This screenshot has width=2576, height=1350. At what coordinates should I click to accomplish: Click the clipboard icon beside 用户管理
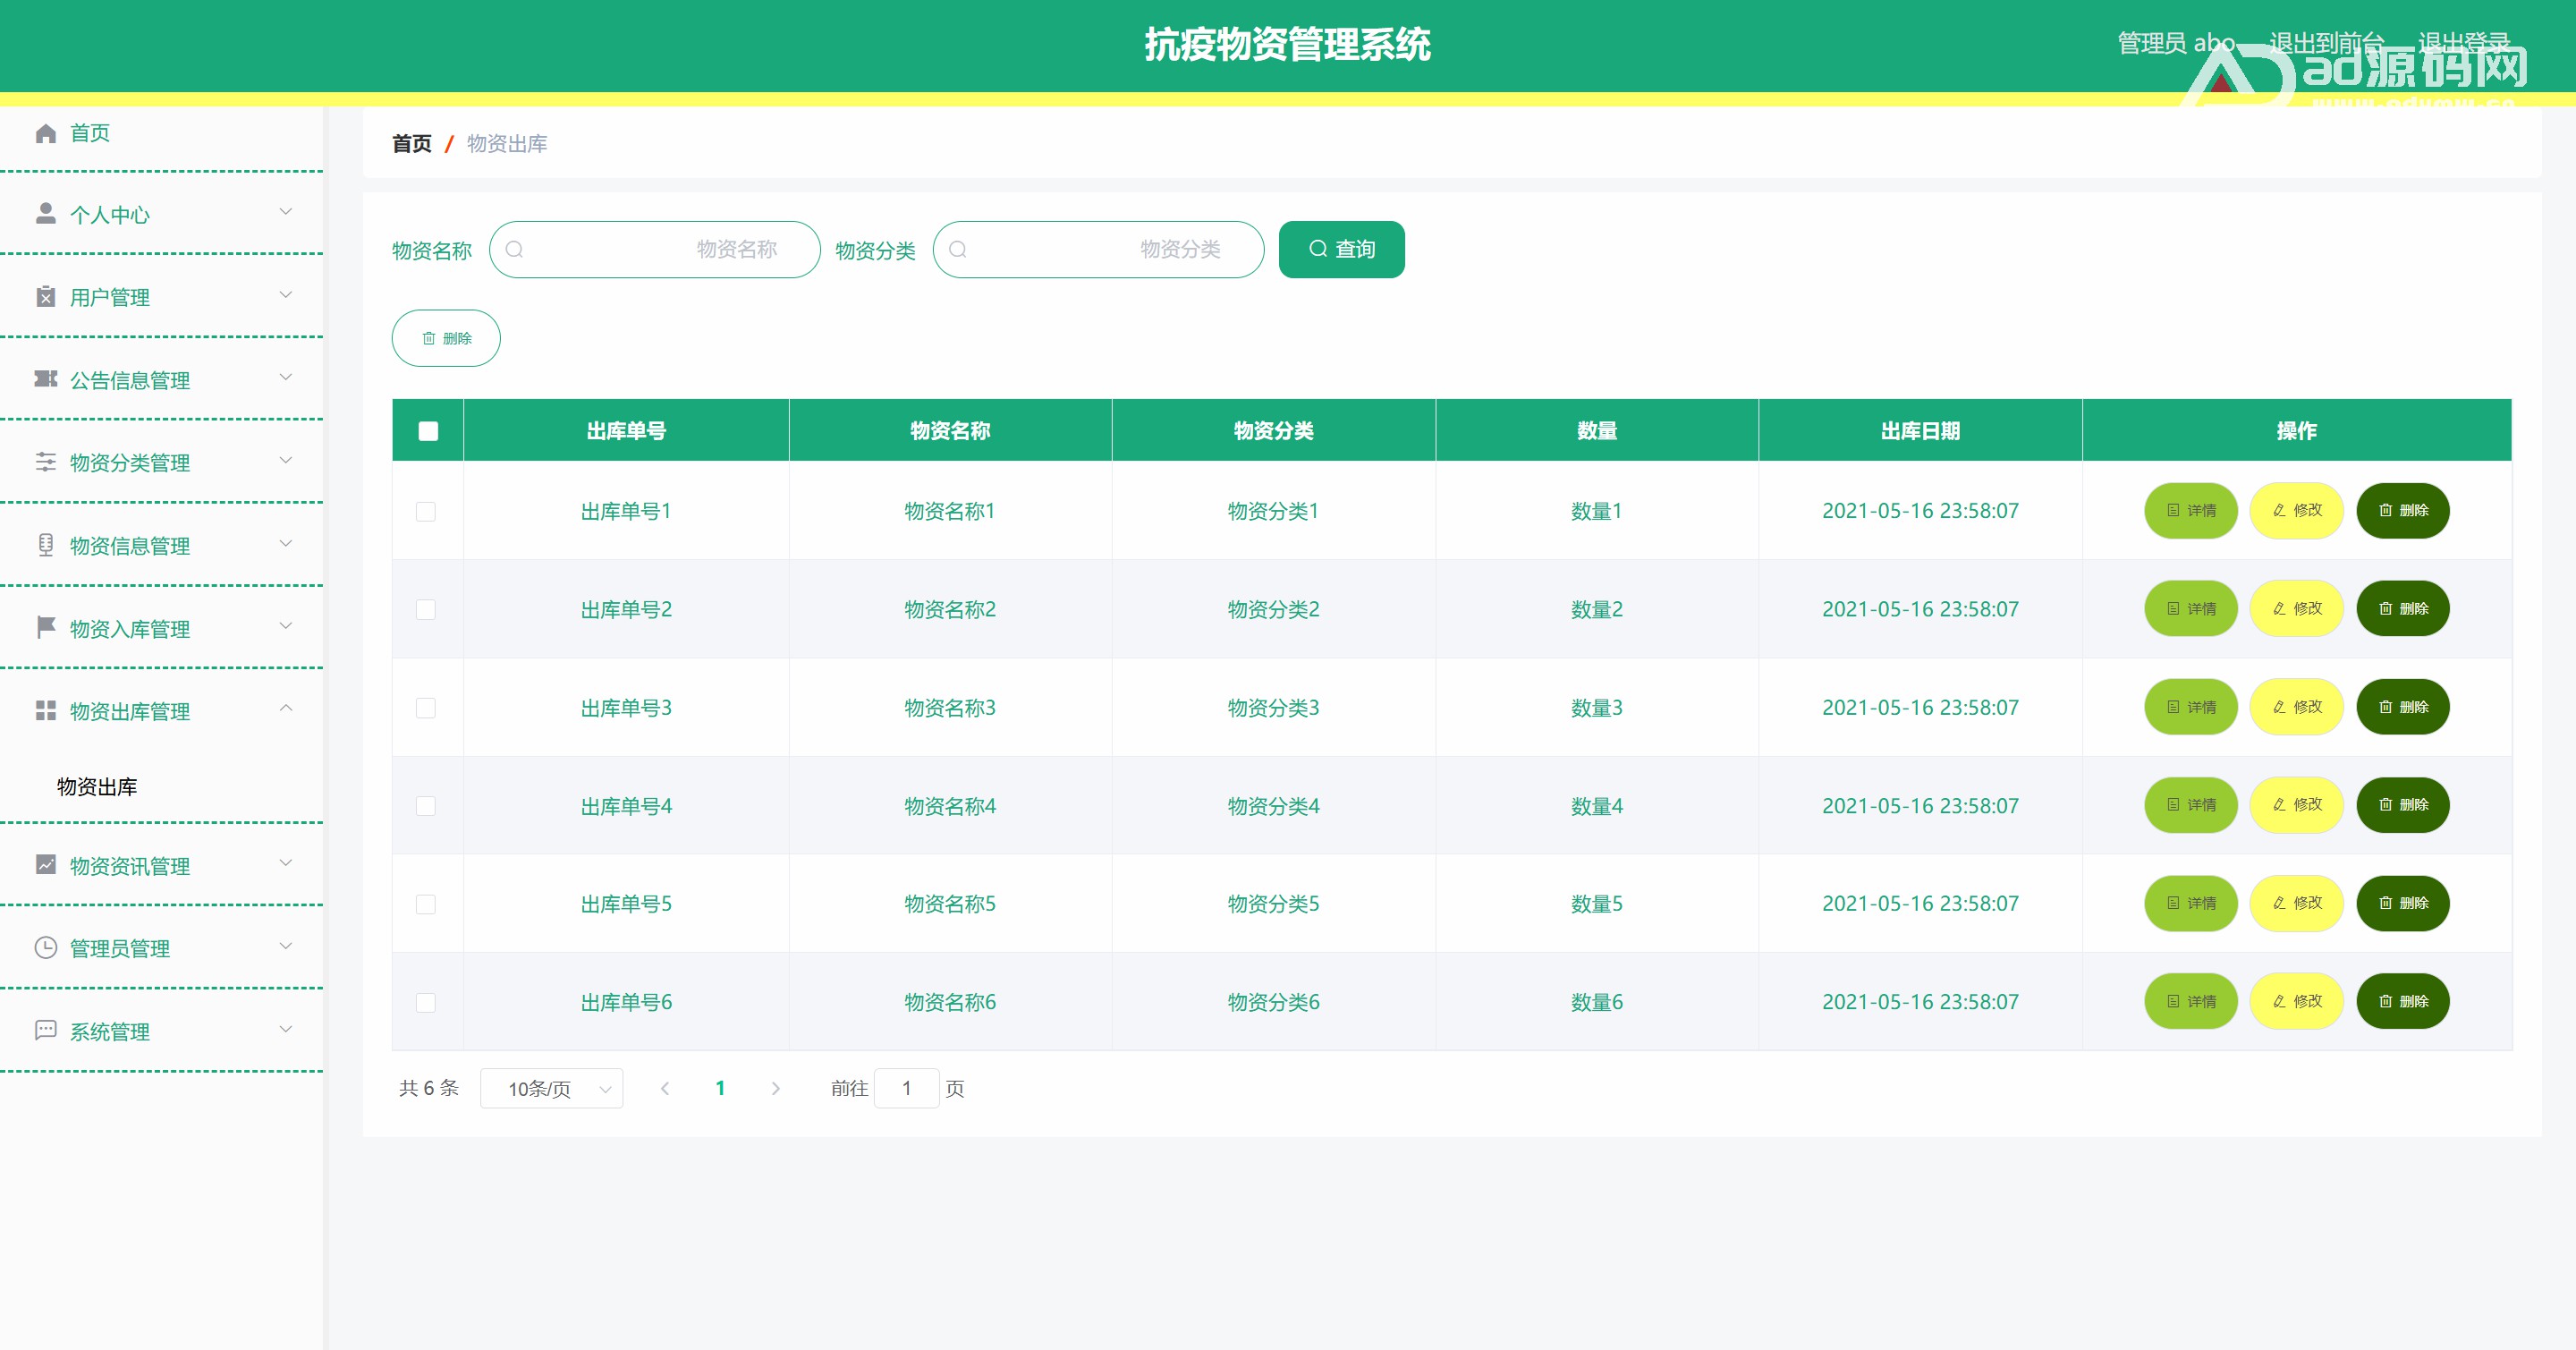tap(45, 297)
